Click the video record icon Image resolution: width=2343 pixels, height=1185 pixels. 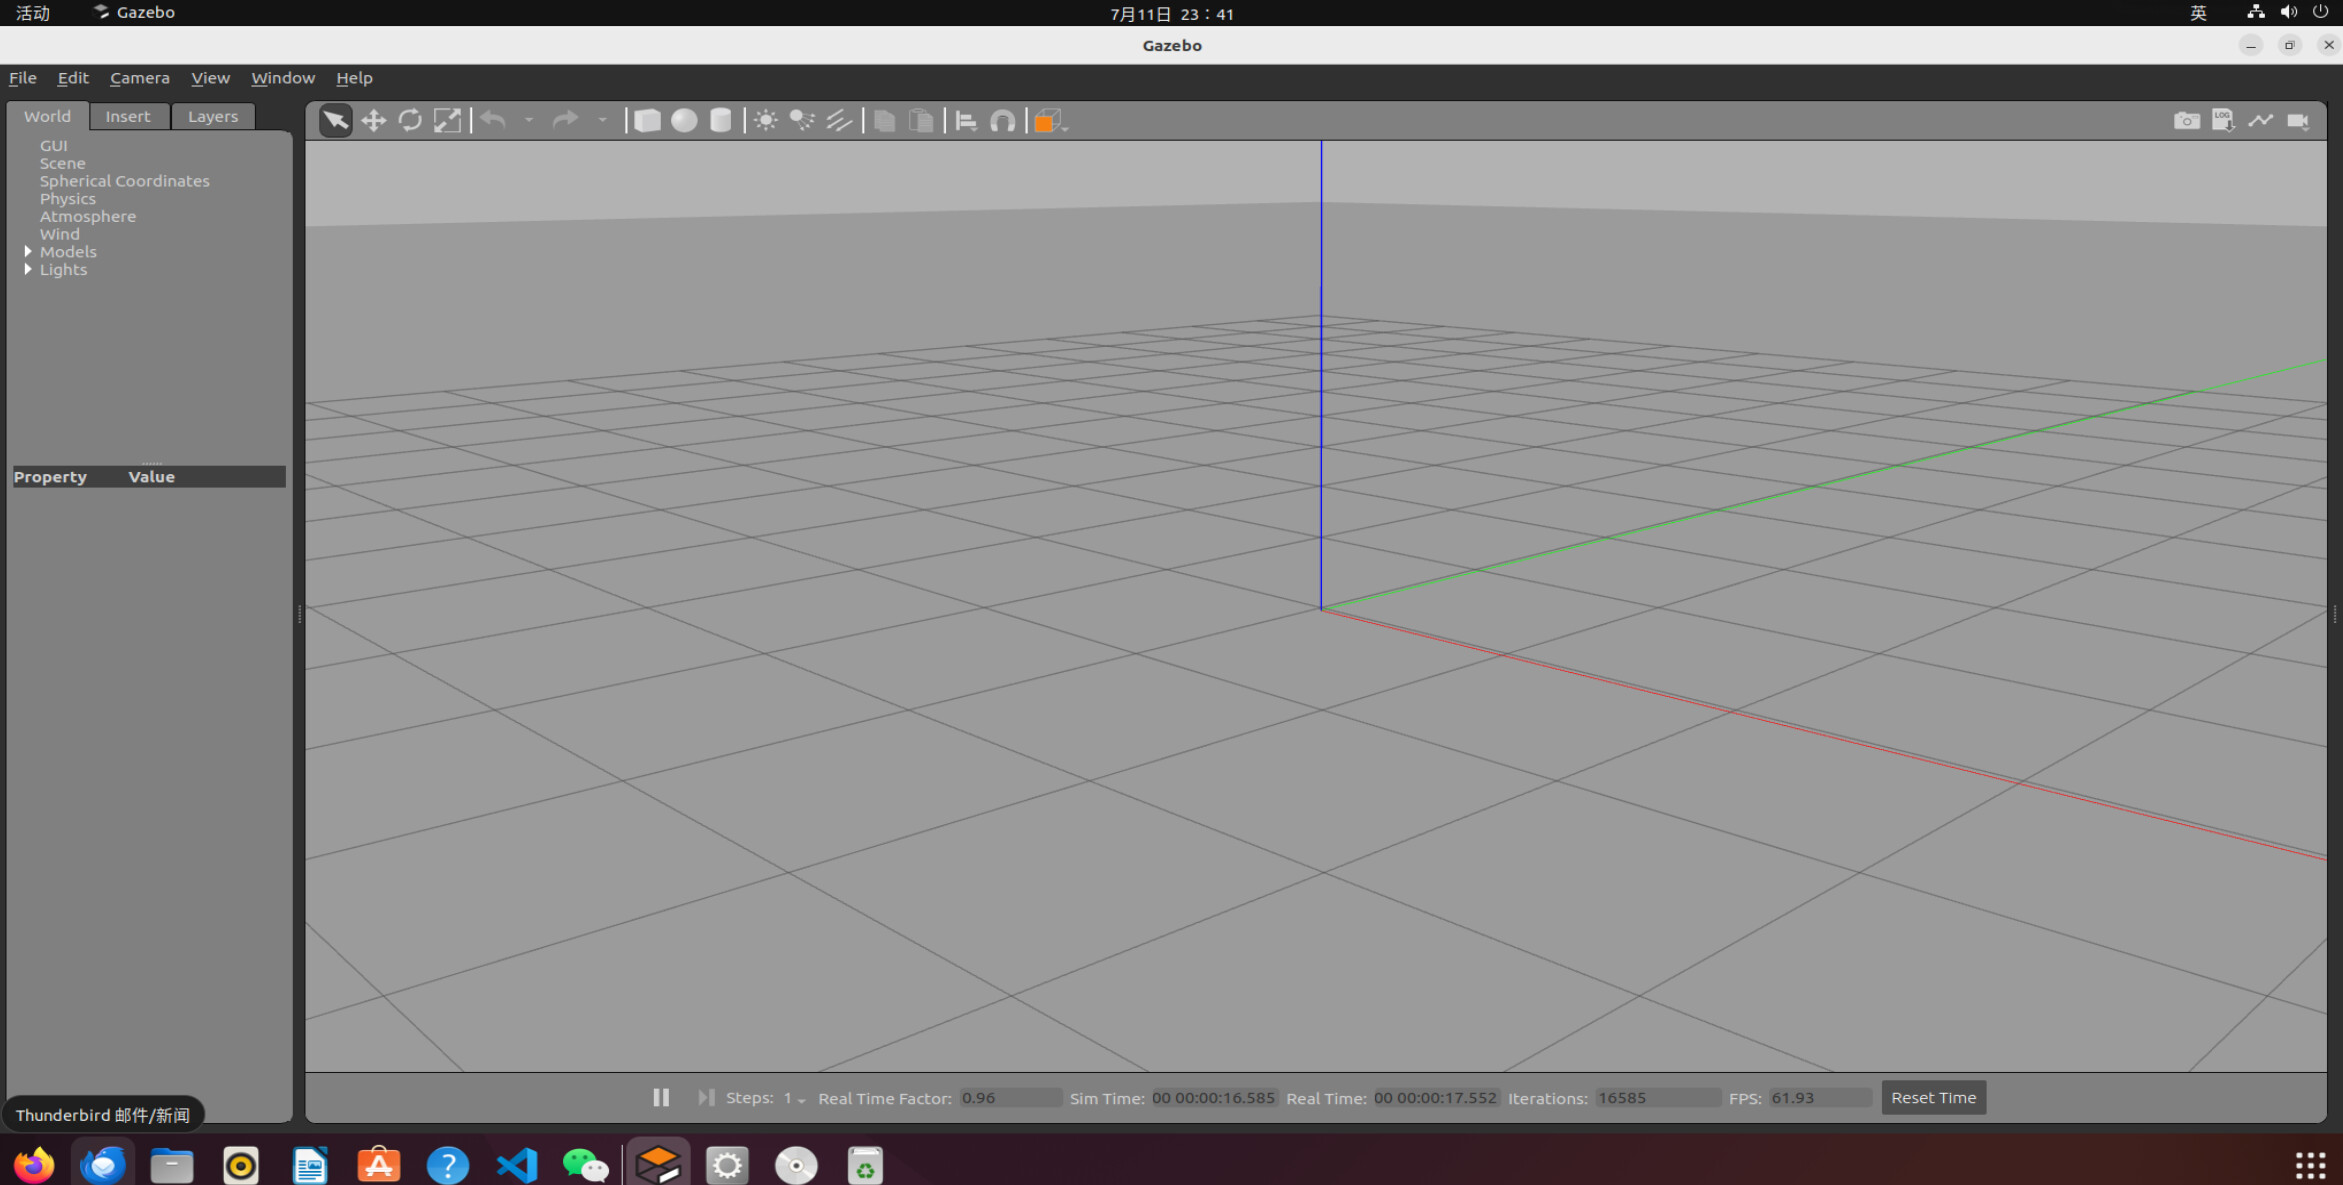[x=2298, y=121]
